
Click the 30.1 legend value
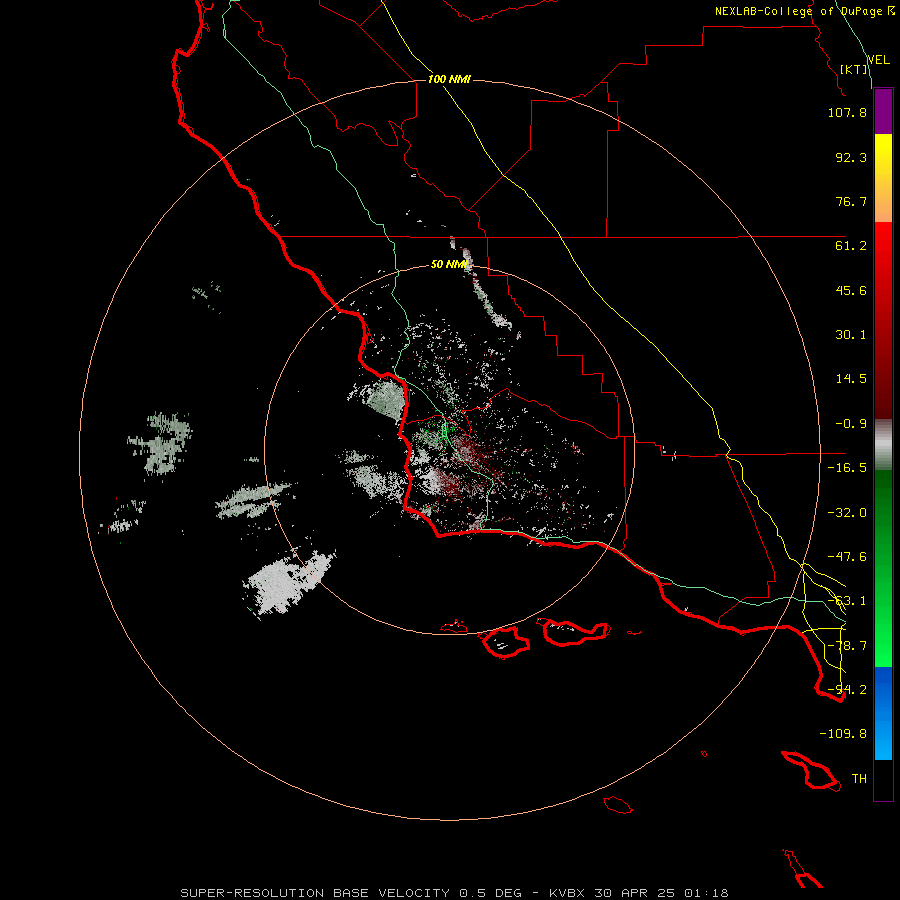tap(851, 335)
